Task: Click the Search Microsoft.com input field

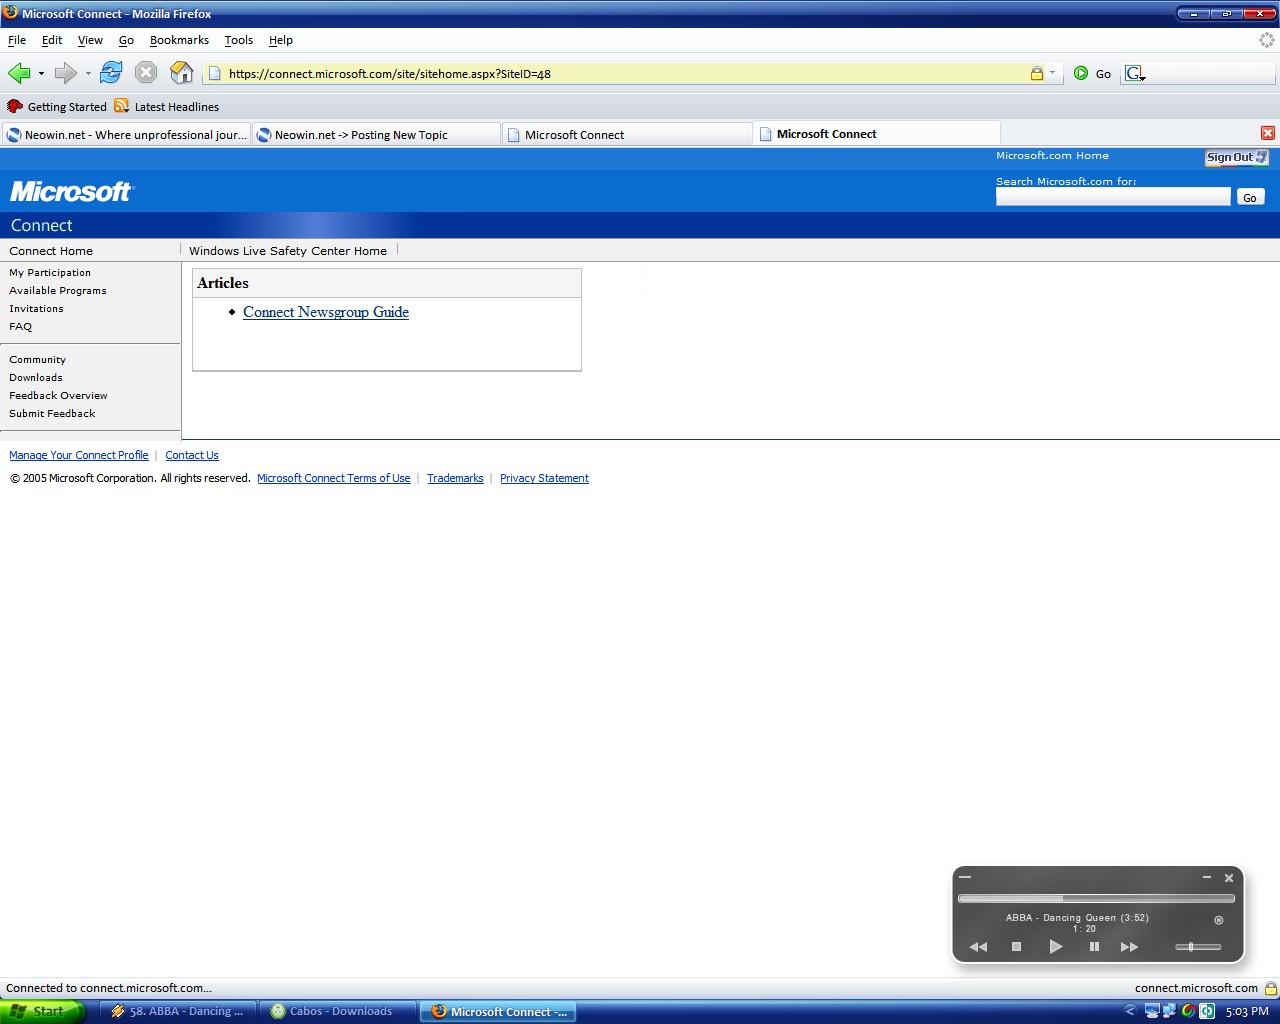Action: (1112, 197)
